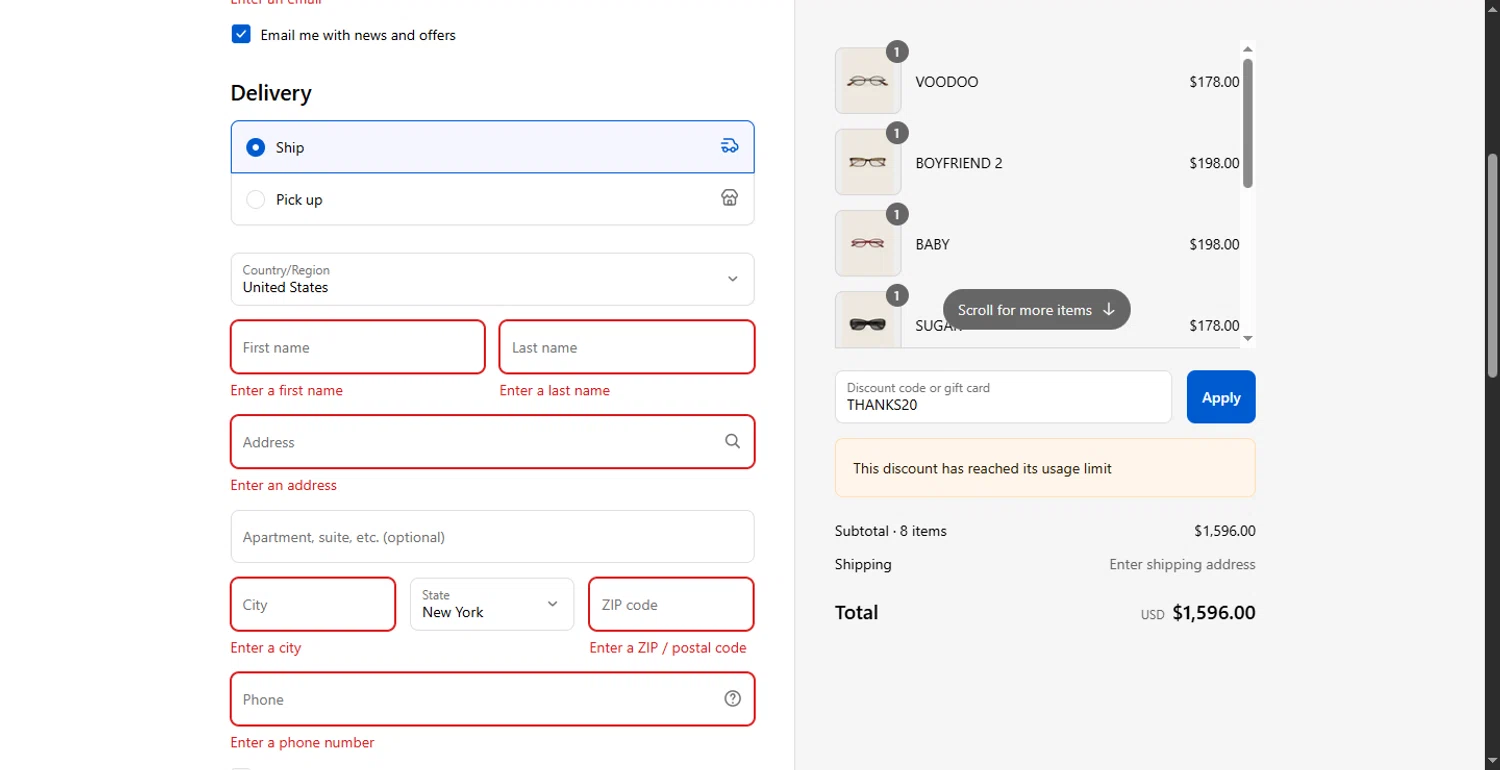This screenshot has height=770, width=1500.
Task: Click the Country/Region chevron arrow
Action: coord(733,279)
